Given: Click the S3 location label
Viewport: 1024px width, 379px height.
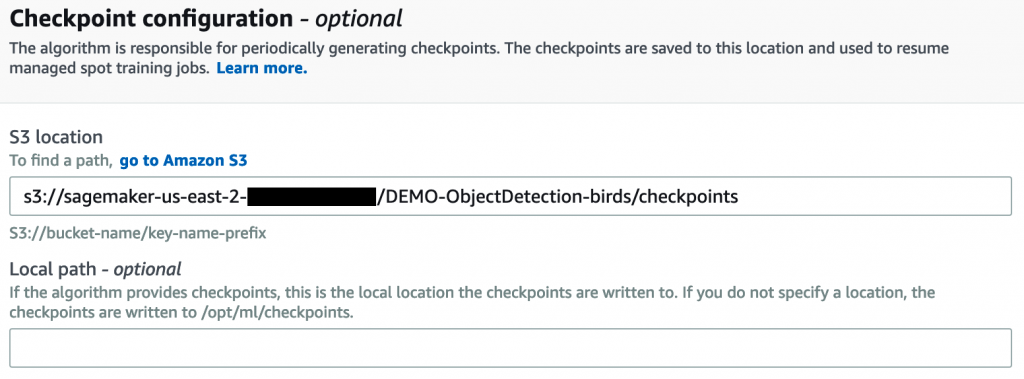Looking at the screenshot, I should tap(56, 137).
